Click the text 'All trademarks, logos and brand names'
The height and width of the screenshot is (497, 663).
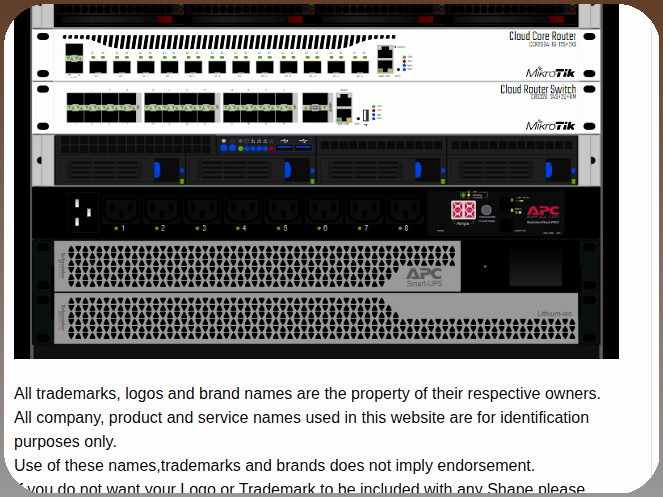tap(153, 393)
